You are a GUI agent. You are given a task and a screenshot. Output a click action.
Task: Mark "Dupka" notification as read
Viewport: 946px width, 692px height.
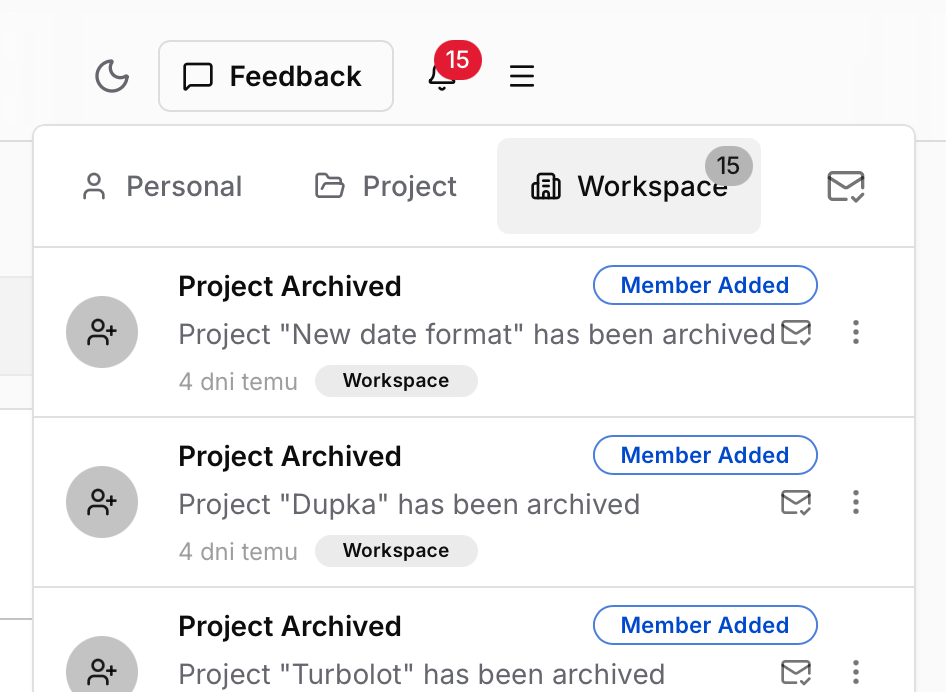point(796,502)
